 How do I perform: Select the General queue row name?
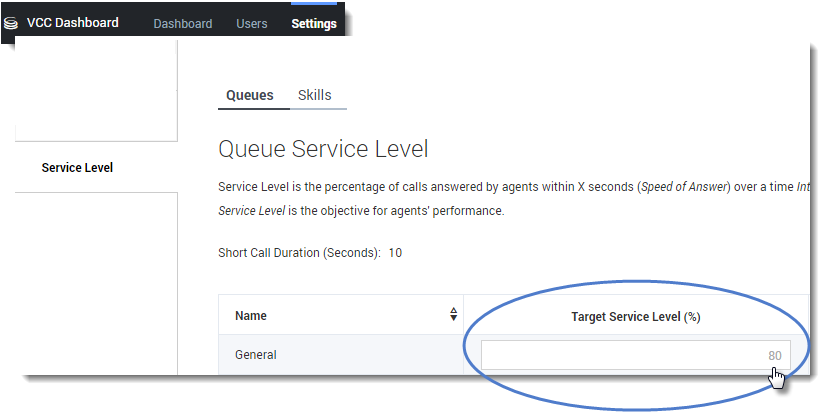click(x=255, y=355)
